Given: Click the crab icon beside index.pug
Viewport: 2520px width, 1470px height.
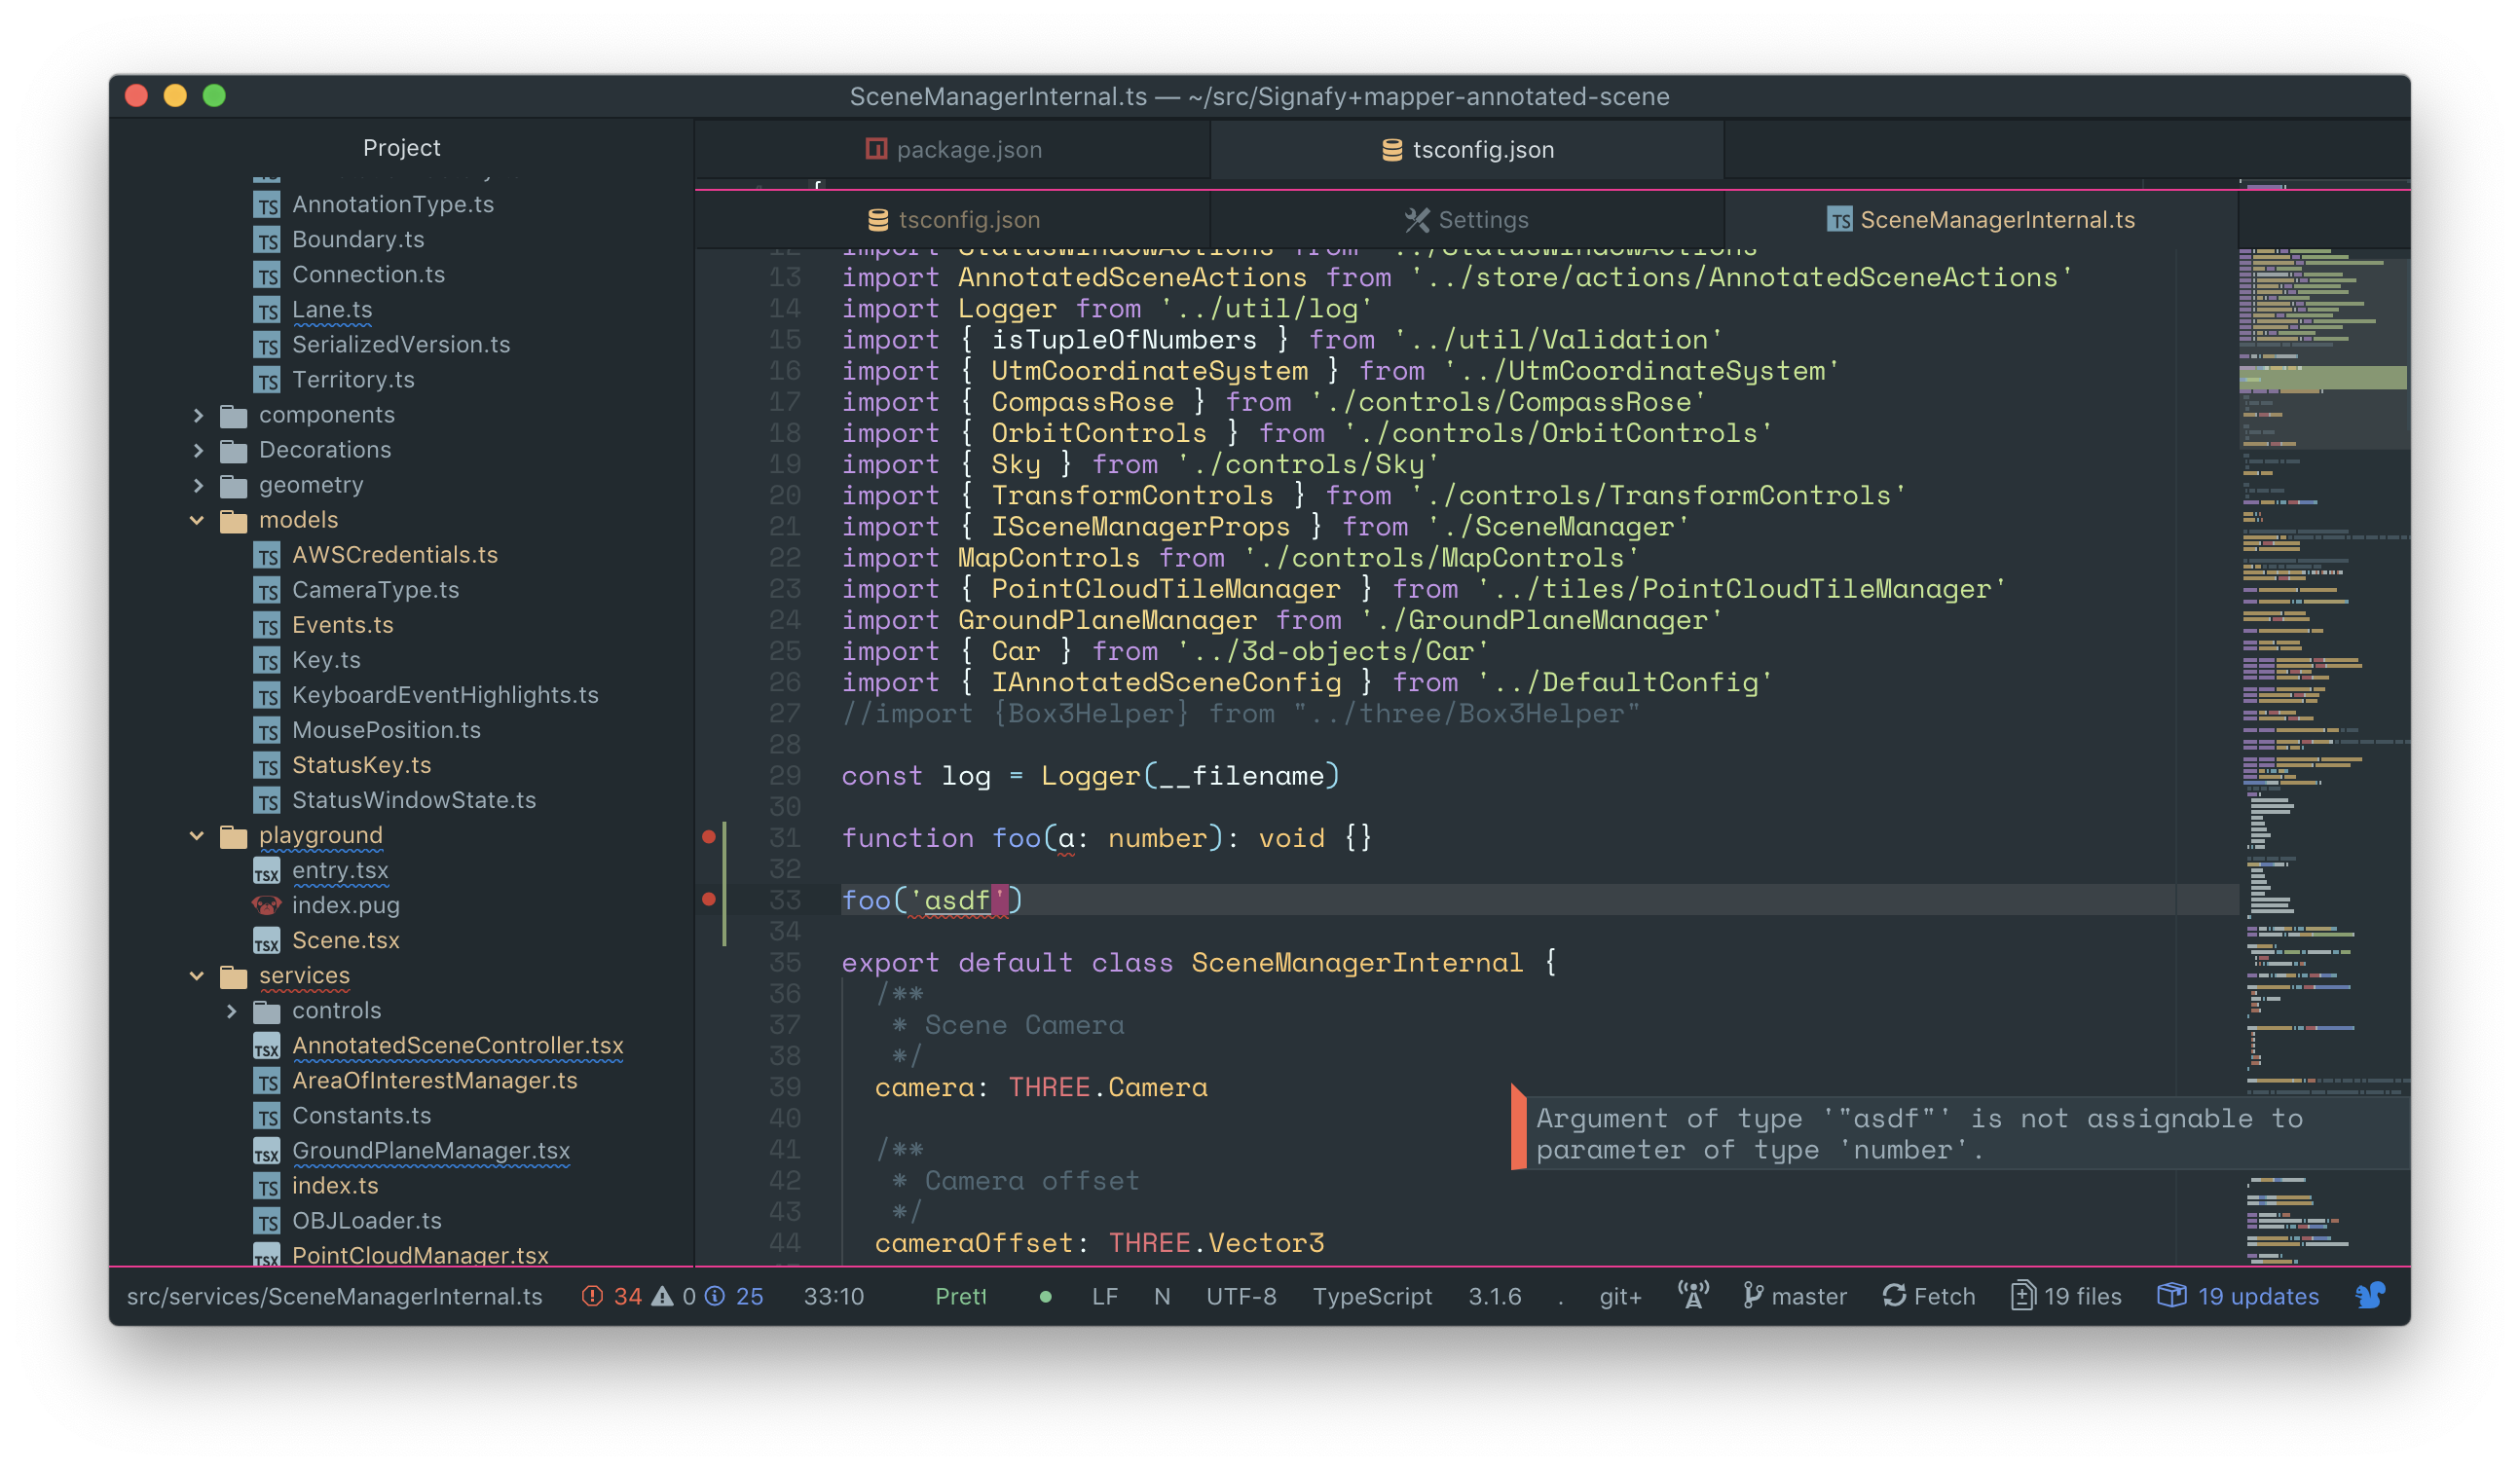Looking at the screenshot, I should 265,906.
